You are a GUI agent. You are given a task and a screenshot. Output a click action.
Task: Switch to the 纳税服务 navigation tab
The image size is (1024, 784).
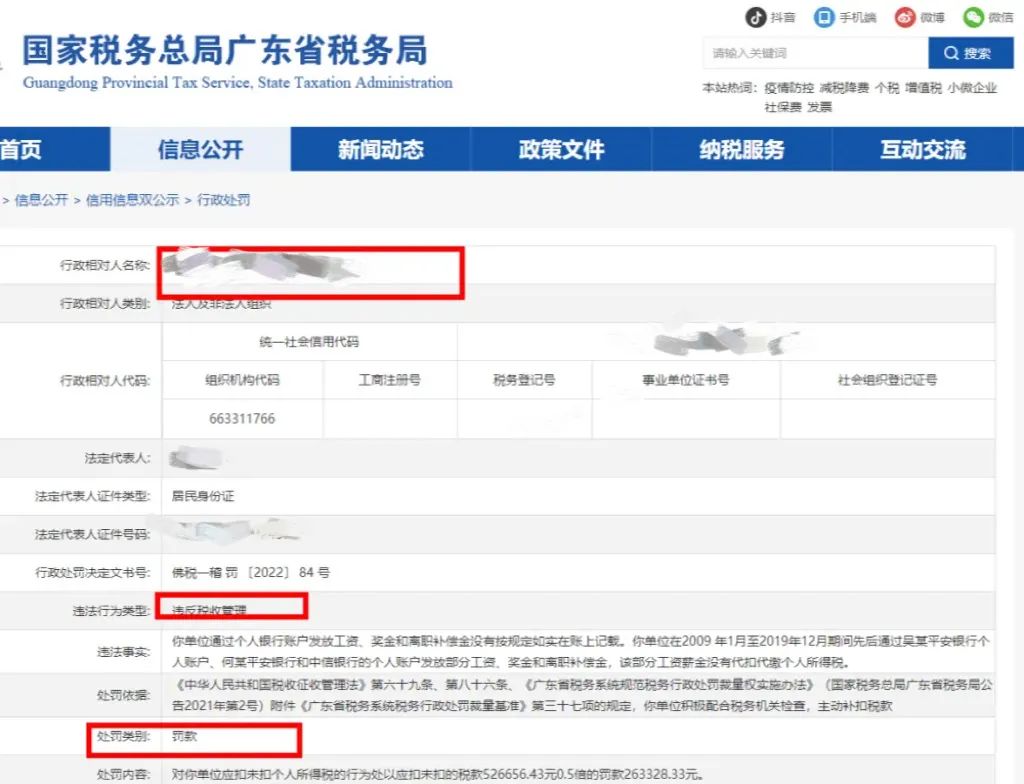[x=741, y=150]
